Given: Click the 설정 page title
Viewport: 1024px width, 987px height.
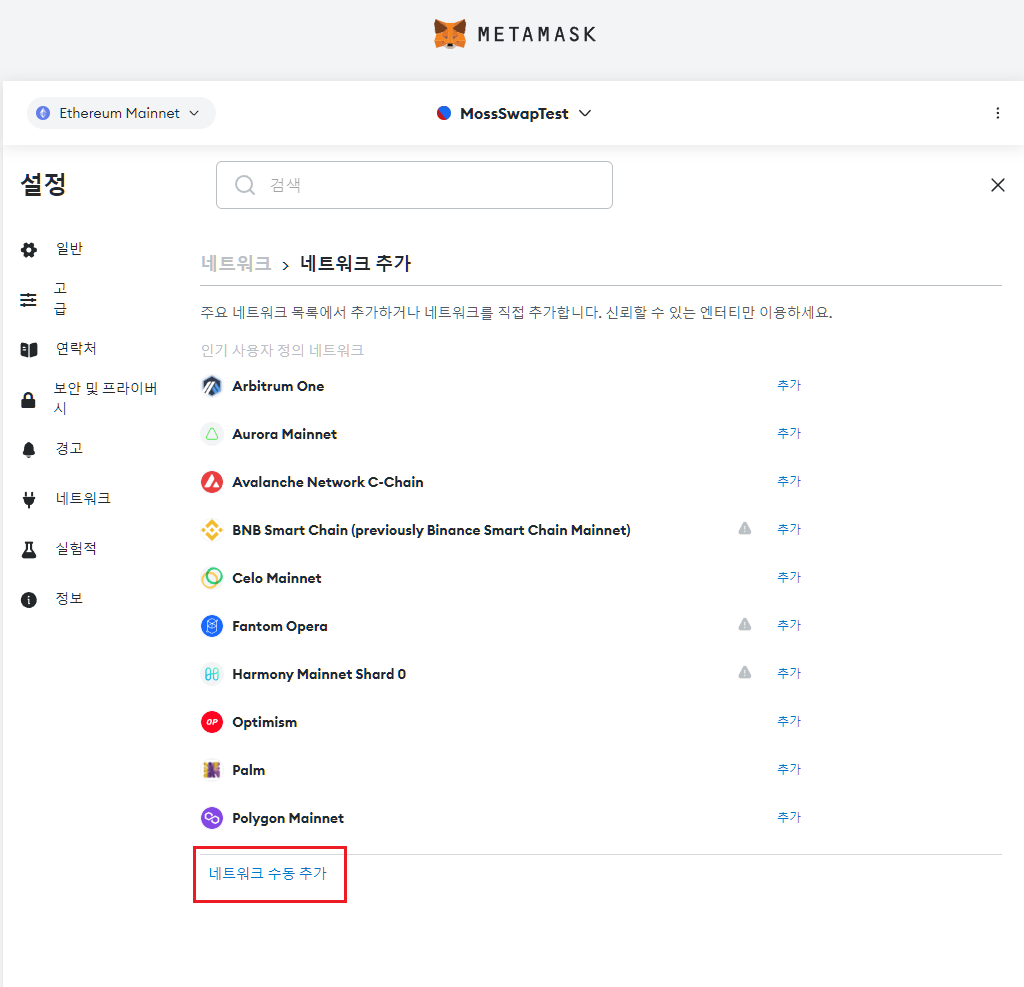Looking at the screenshot, I should pyautogui.click(x=43, y=184).
